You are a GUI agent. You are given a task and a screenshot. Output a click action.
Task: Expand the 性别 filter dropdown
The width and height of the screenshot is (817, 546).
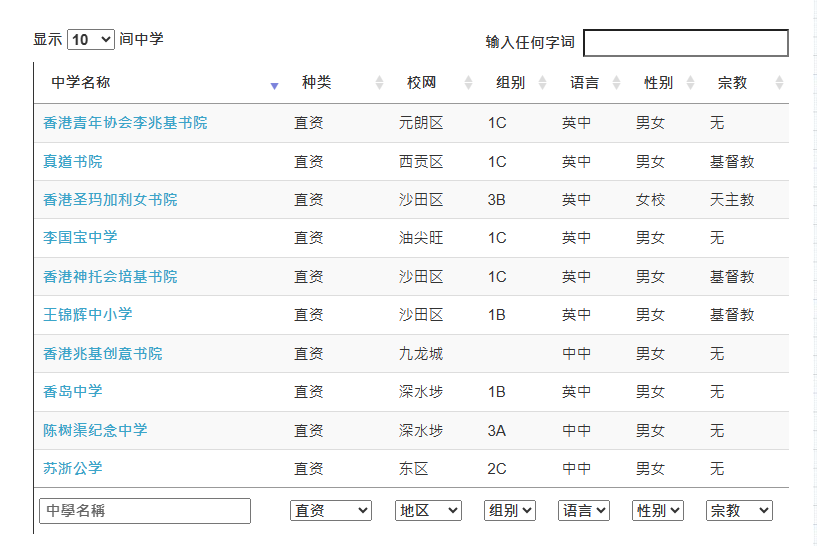658,511
